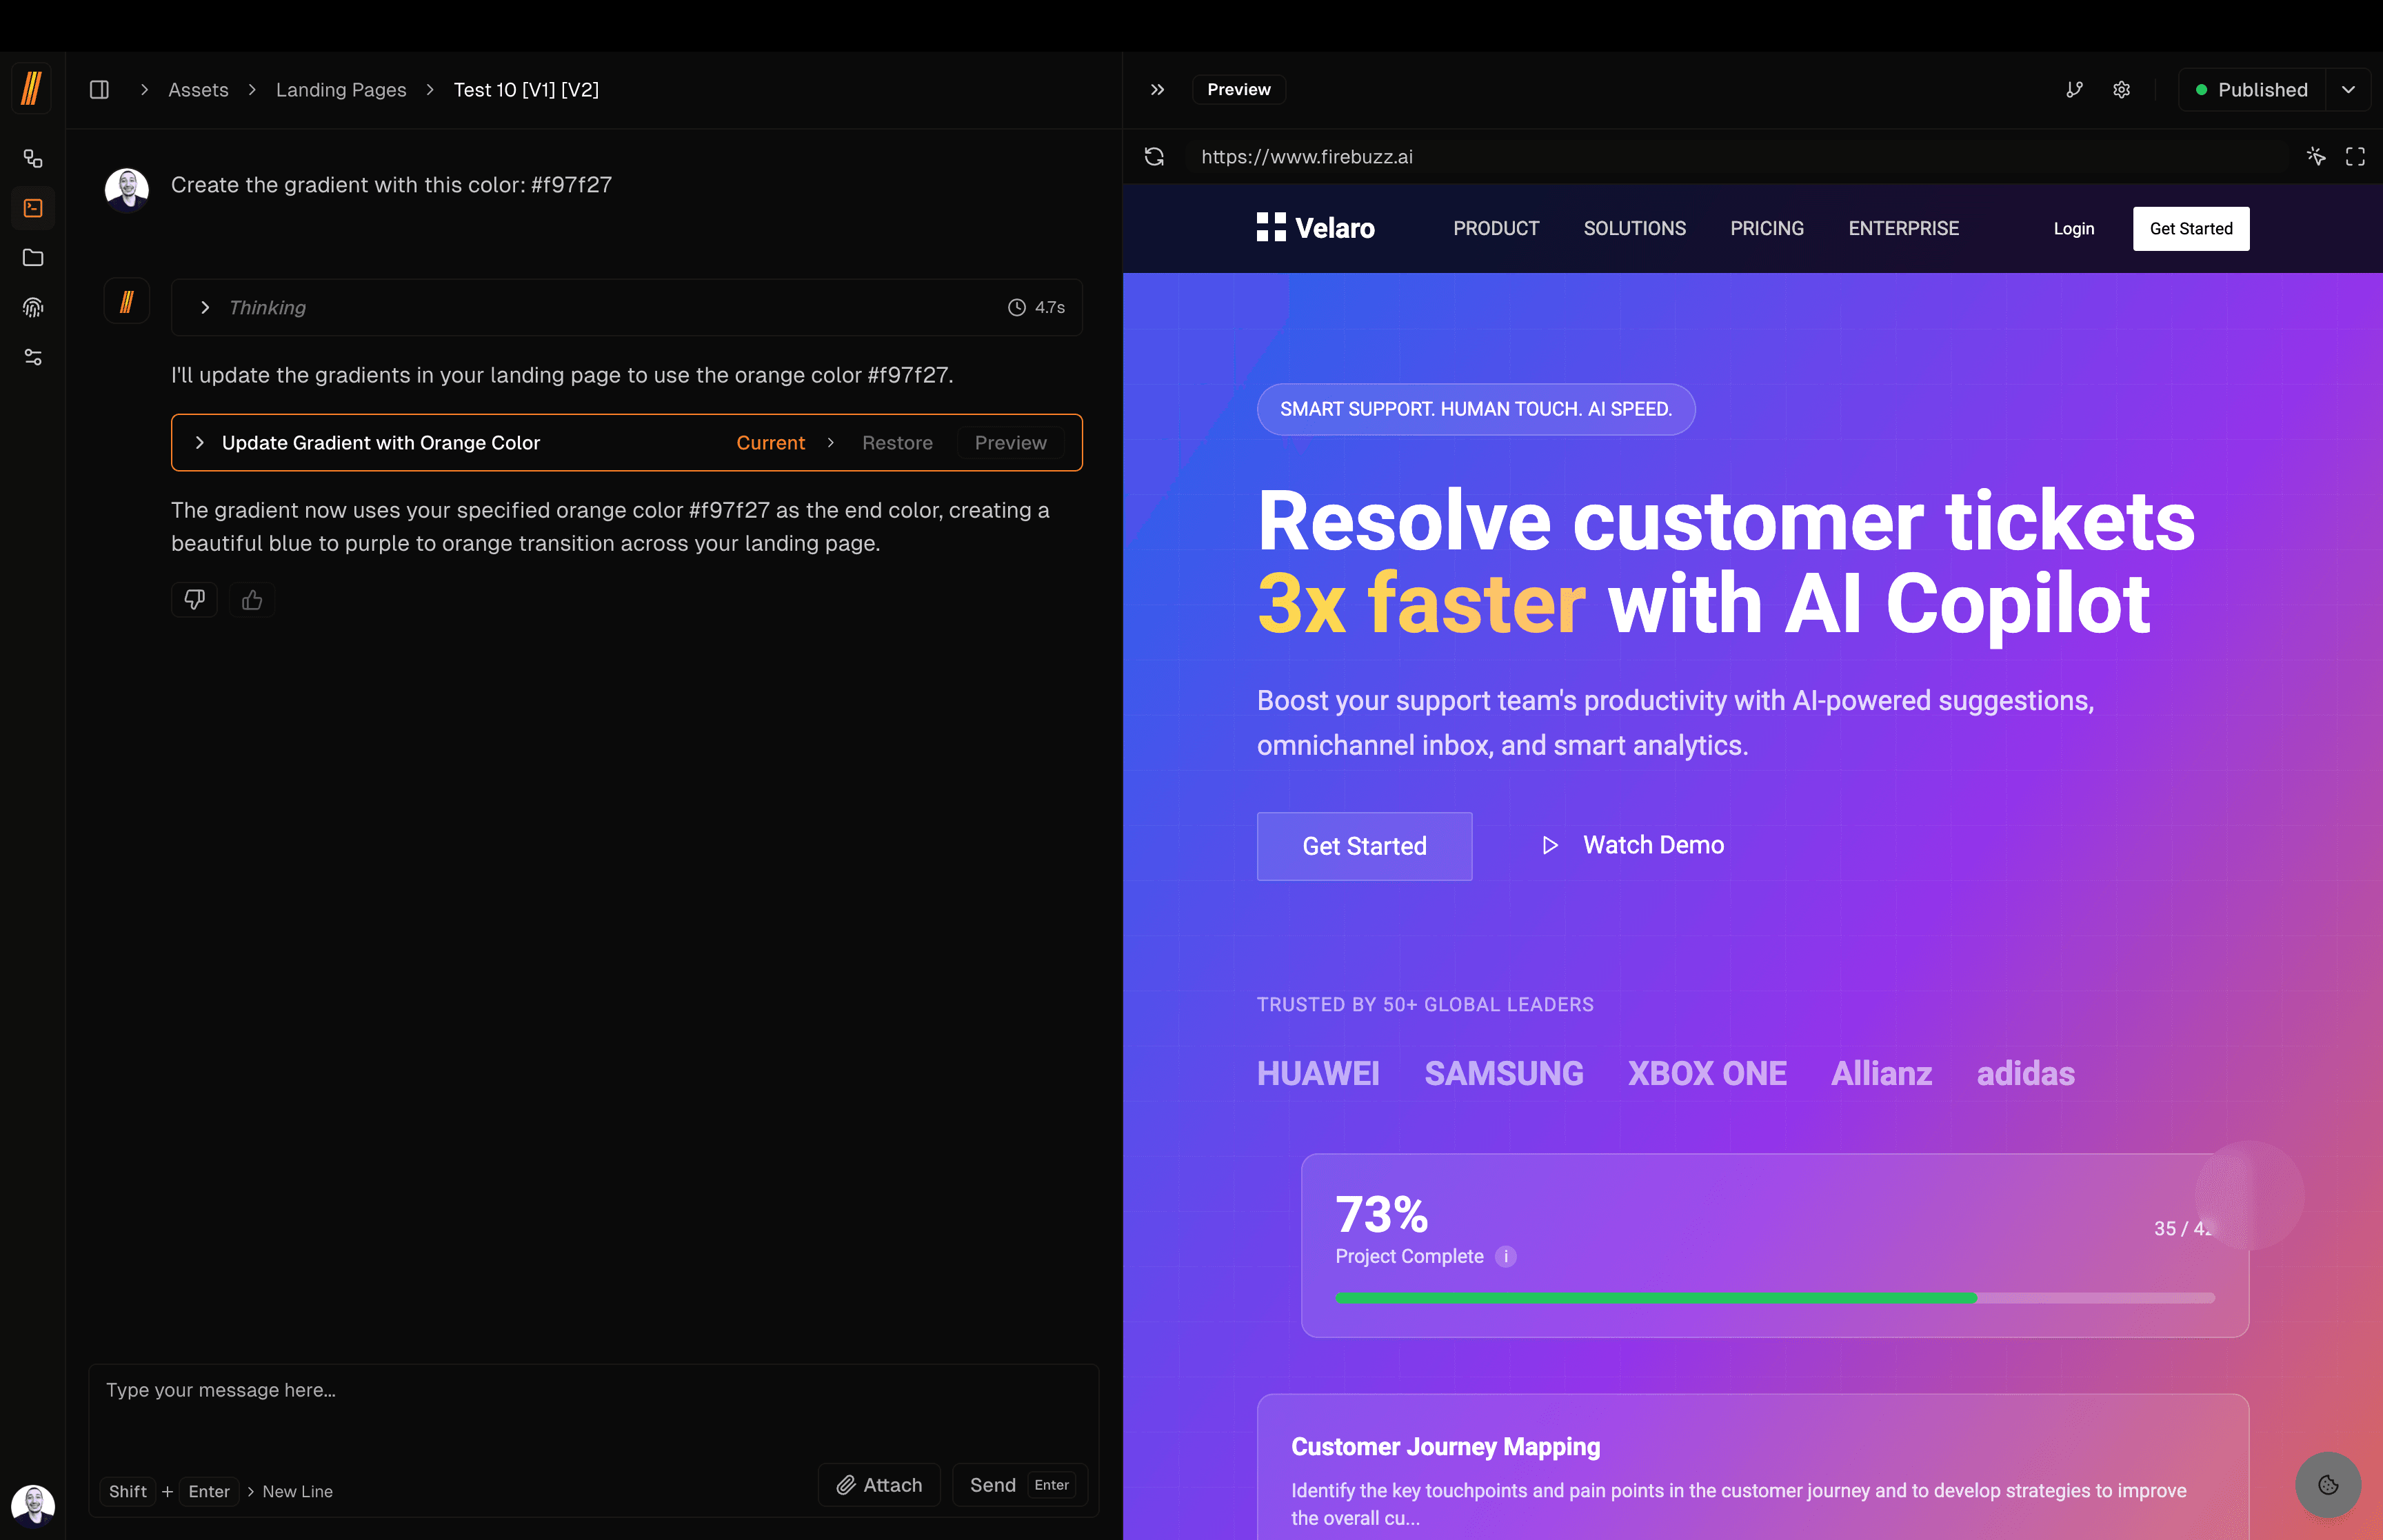Click the thumbs down feedback icon

tap(194, 599)
